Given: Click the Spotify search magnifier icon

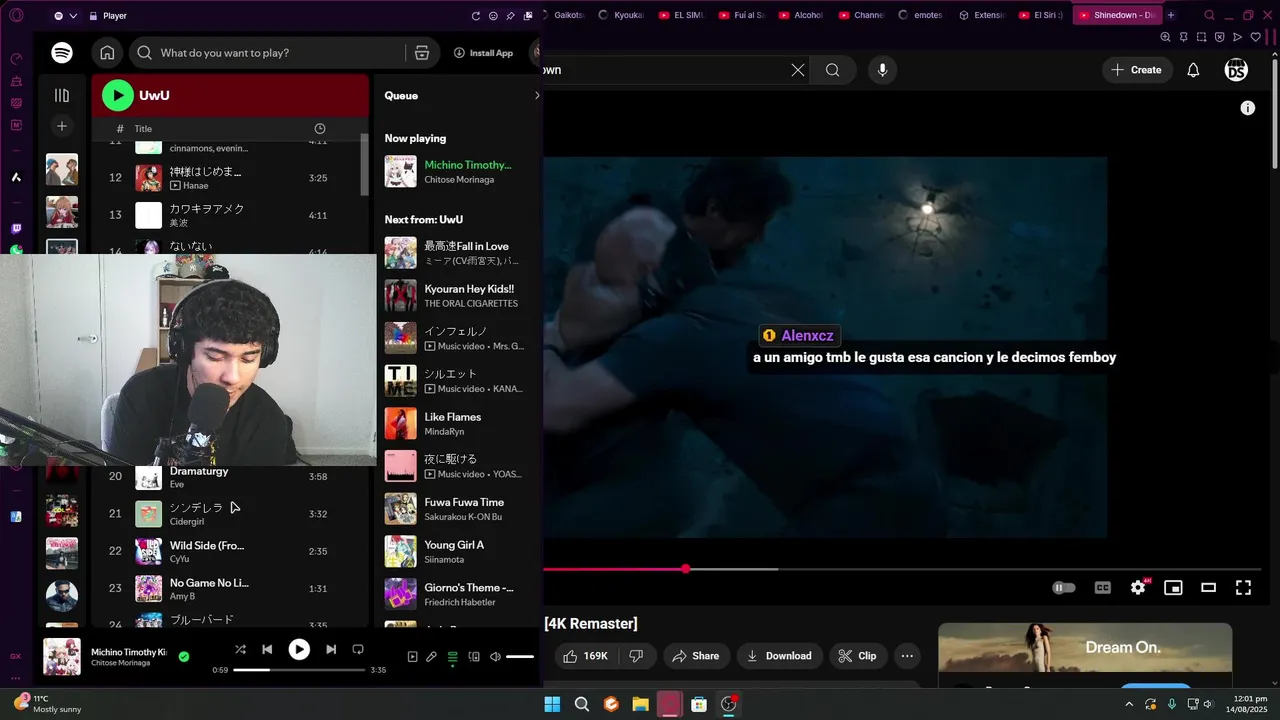Looking at the screenshot, I should tap(145, 53).
